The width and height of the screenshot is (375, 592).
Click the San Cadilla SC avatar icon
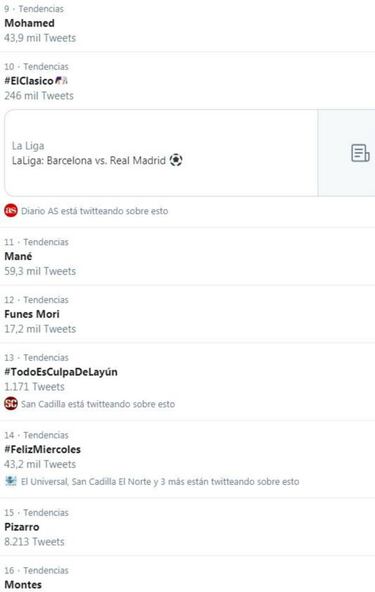pos(11,404)
